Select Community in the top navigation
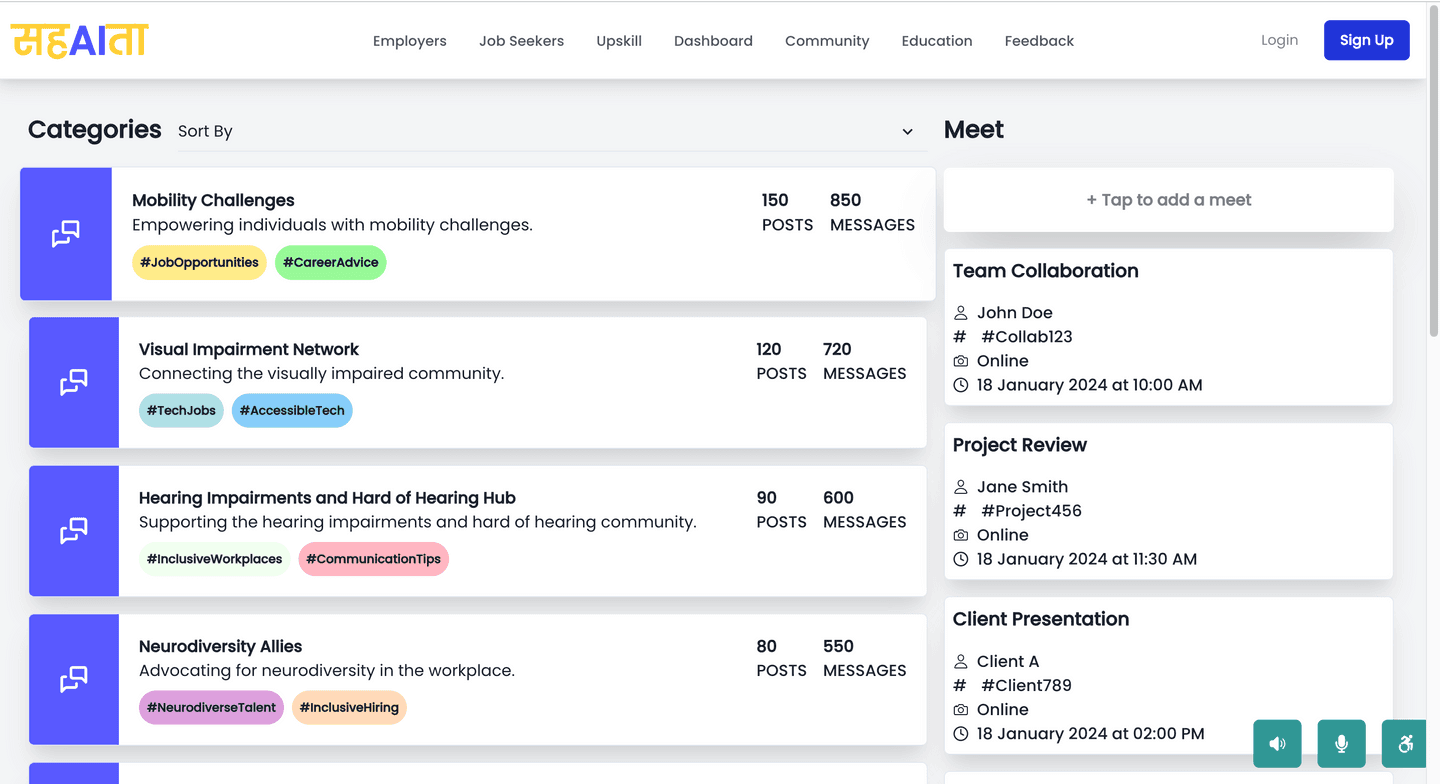The width and height of the screenshot is (1440, 784). point(827,41)
